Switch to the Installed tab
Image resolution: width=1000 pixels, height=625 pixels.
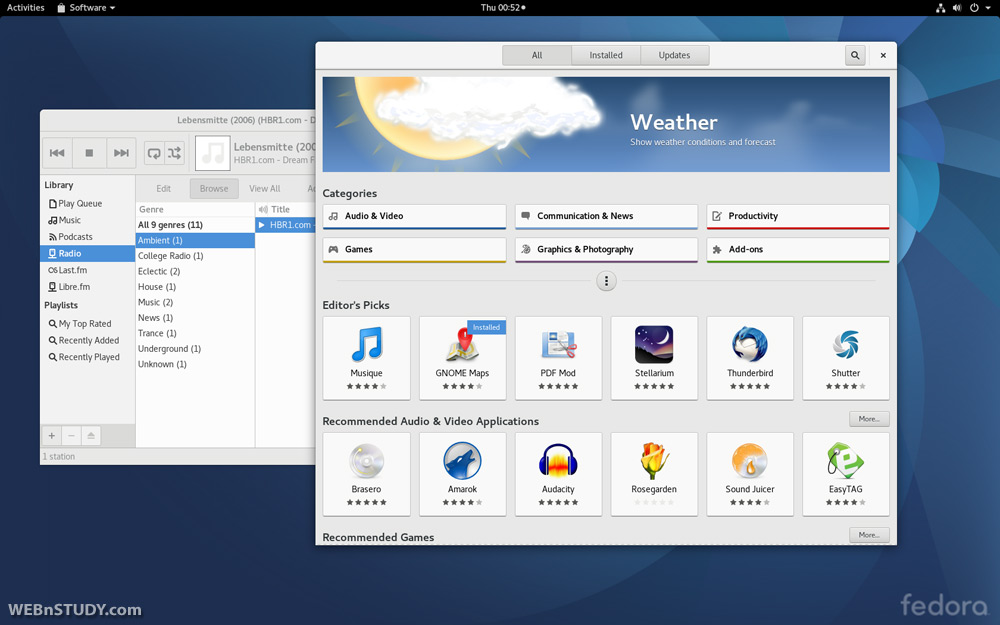click(x=606, y=55)
